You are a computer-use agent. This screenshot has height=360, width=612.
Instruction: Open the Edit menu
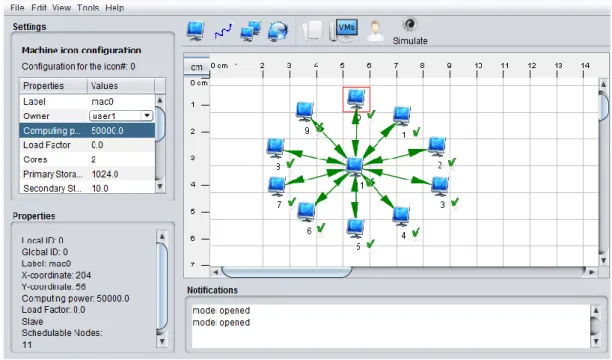[39, 8]
